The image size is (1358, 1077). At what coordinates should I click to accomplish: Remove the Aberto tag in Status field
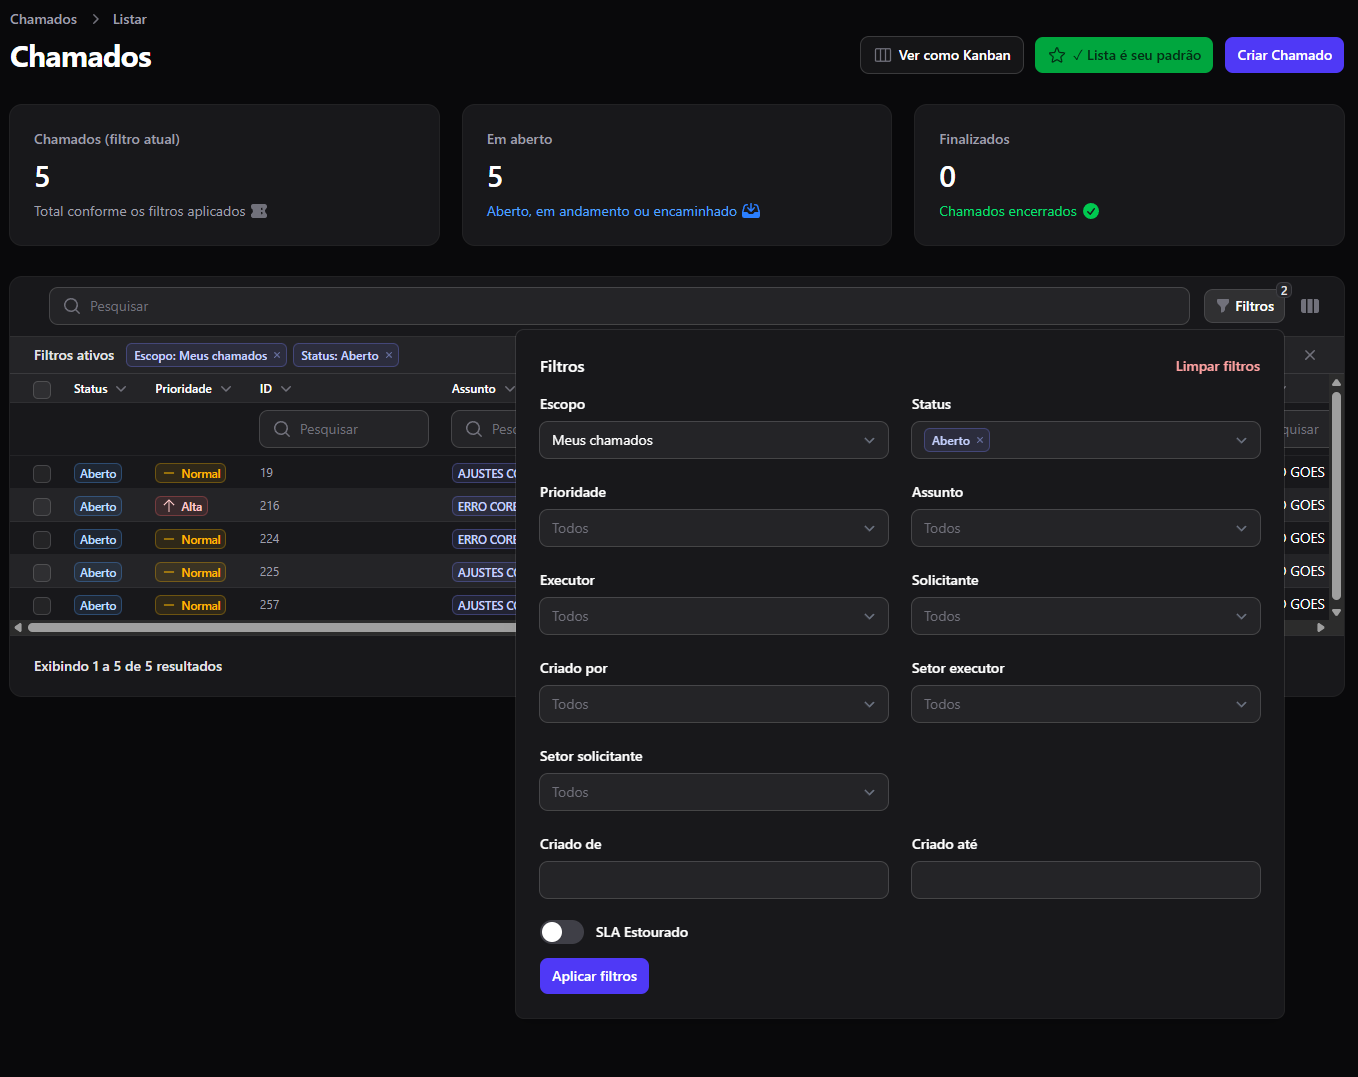click(x=980, y=440)
